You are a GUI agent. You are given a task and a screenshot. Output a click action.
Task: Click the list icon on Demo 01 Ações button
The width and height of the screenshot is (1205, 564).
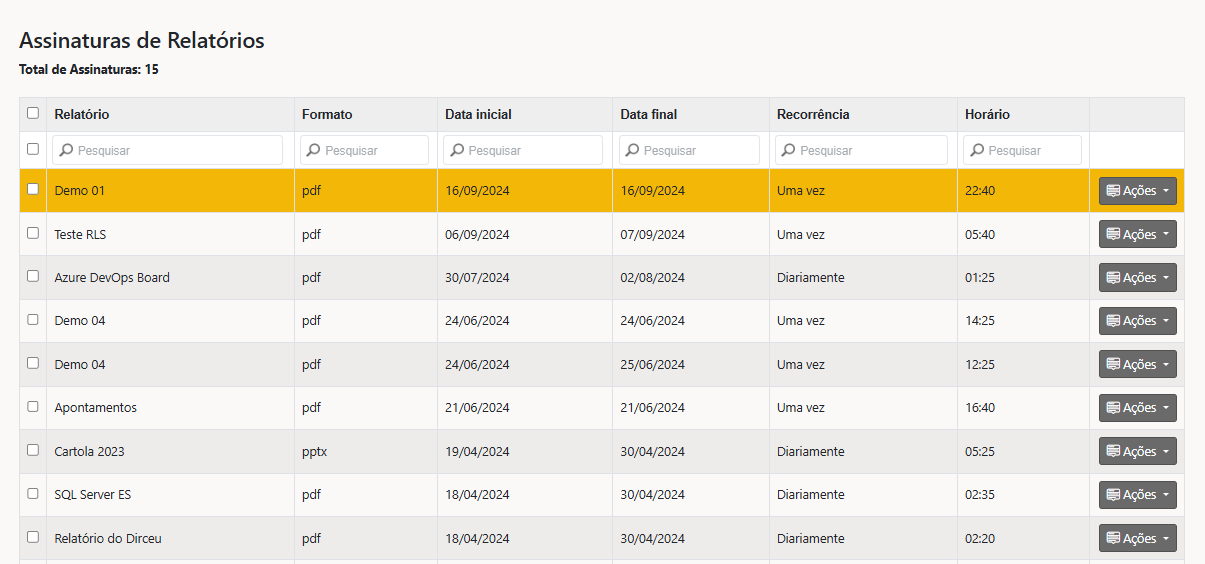(x=1113, y=191)
